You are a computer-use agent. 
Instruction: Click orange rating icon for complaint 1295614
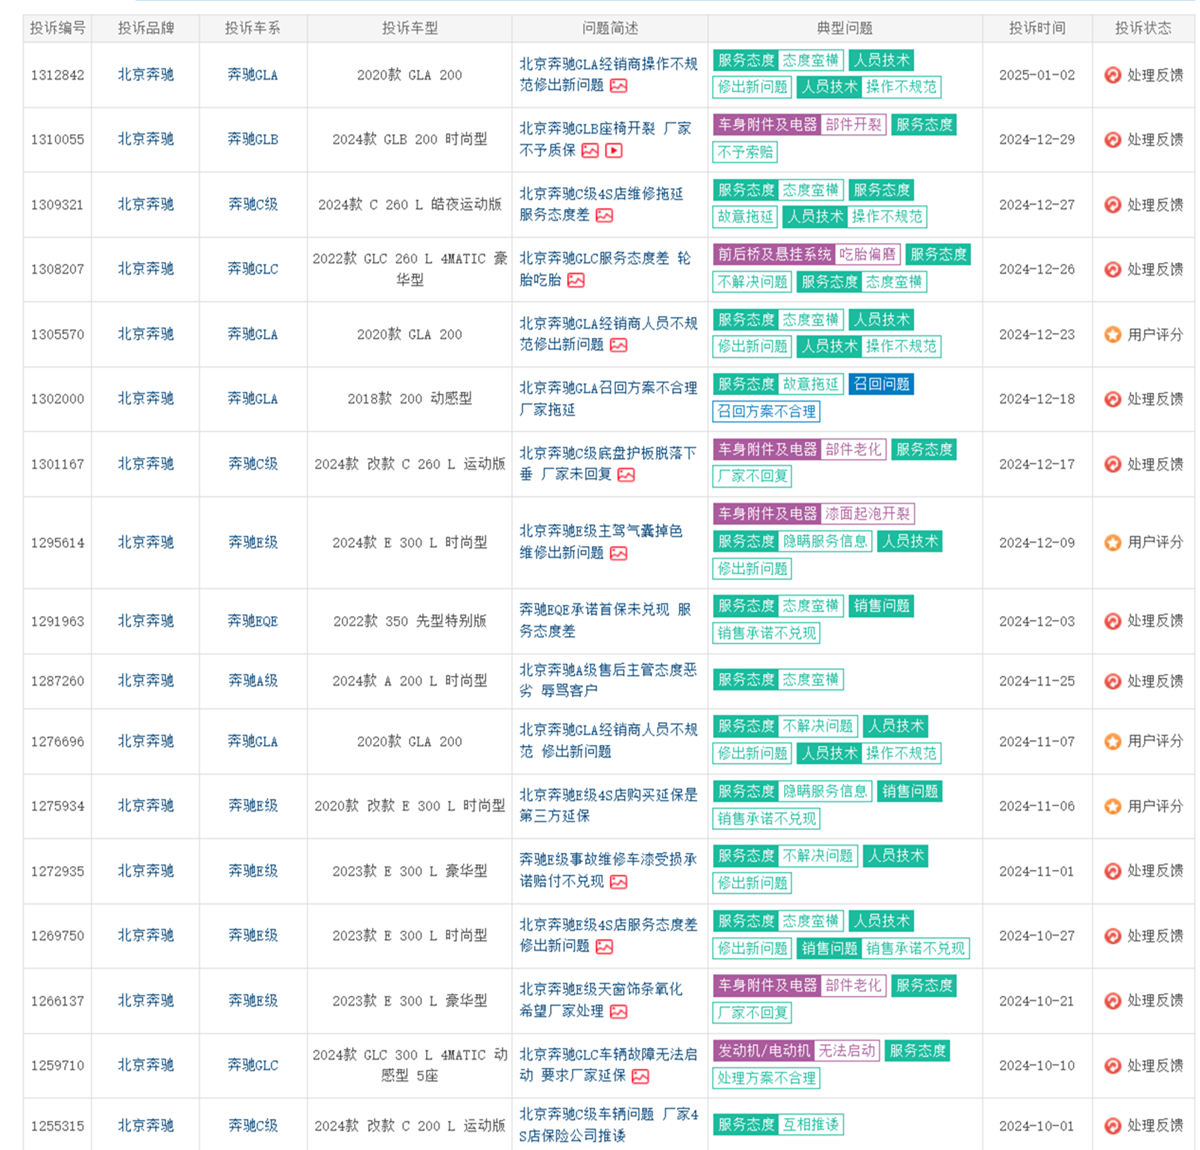pos(1112,542)
